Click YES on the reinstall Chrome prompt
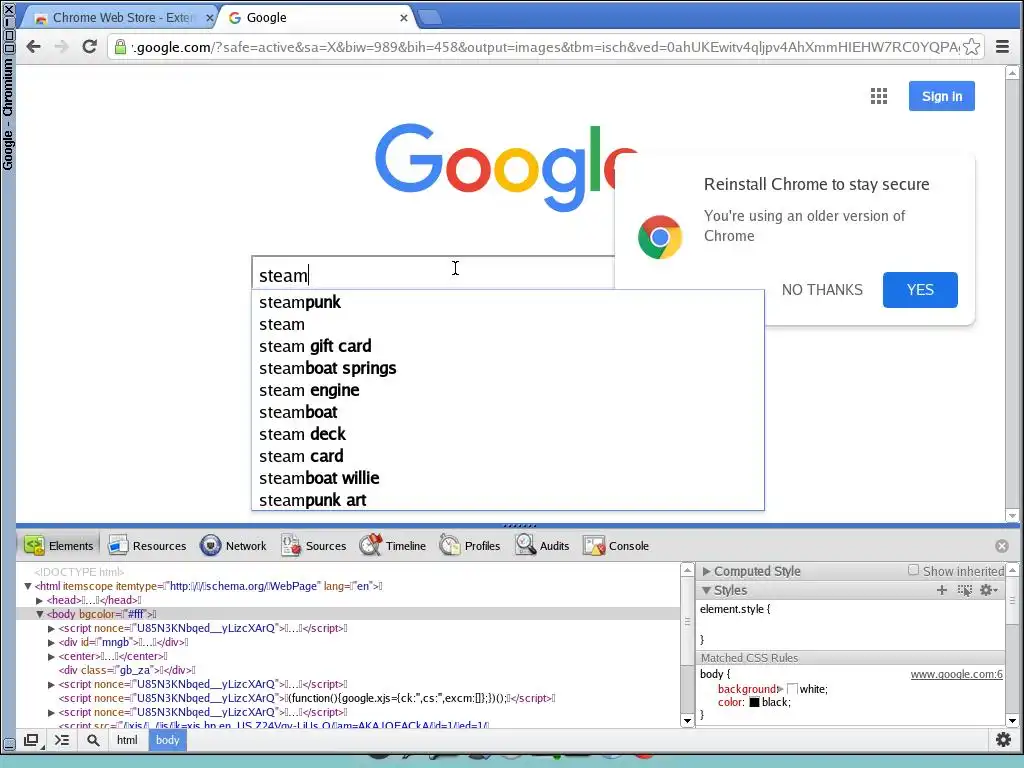This screenshot has height=768, width=1024. pyautogui.click(x=920, y=289)
